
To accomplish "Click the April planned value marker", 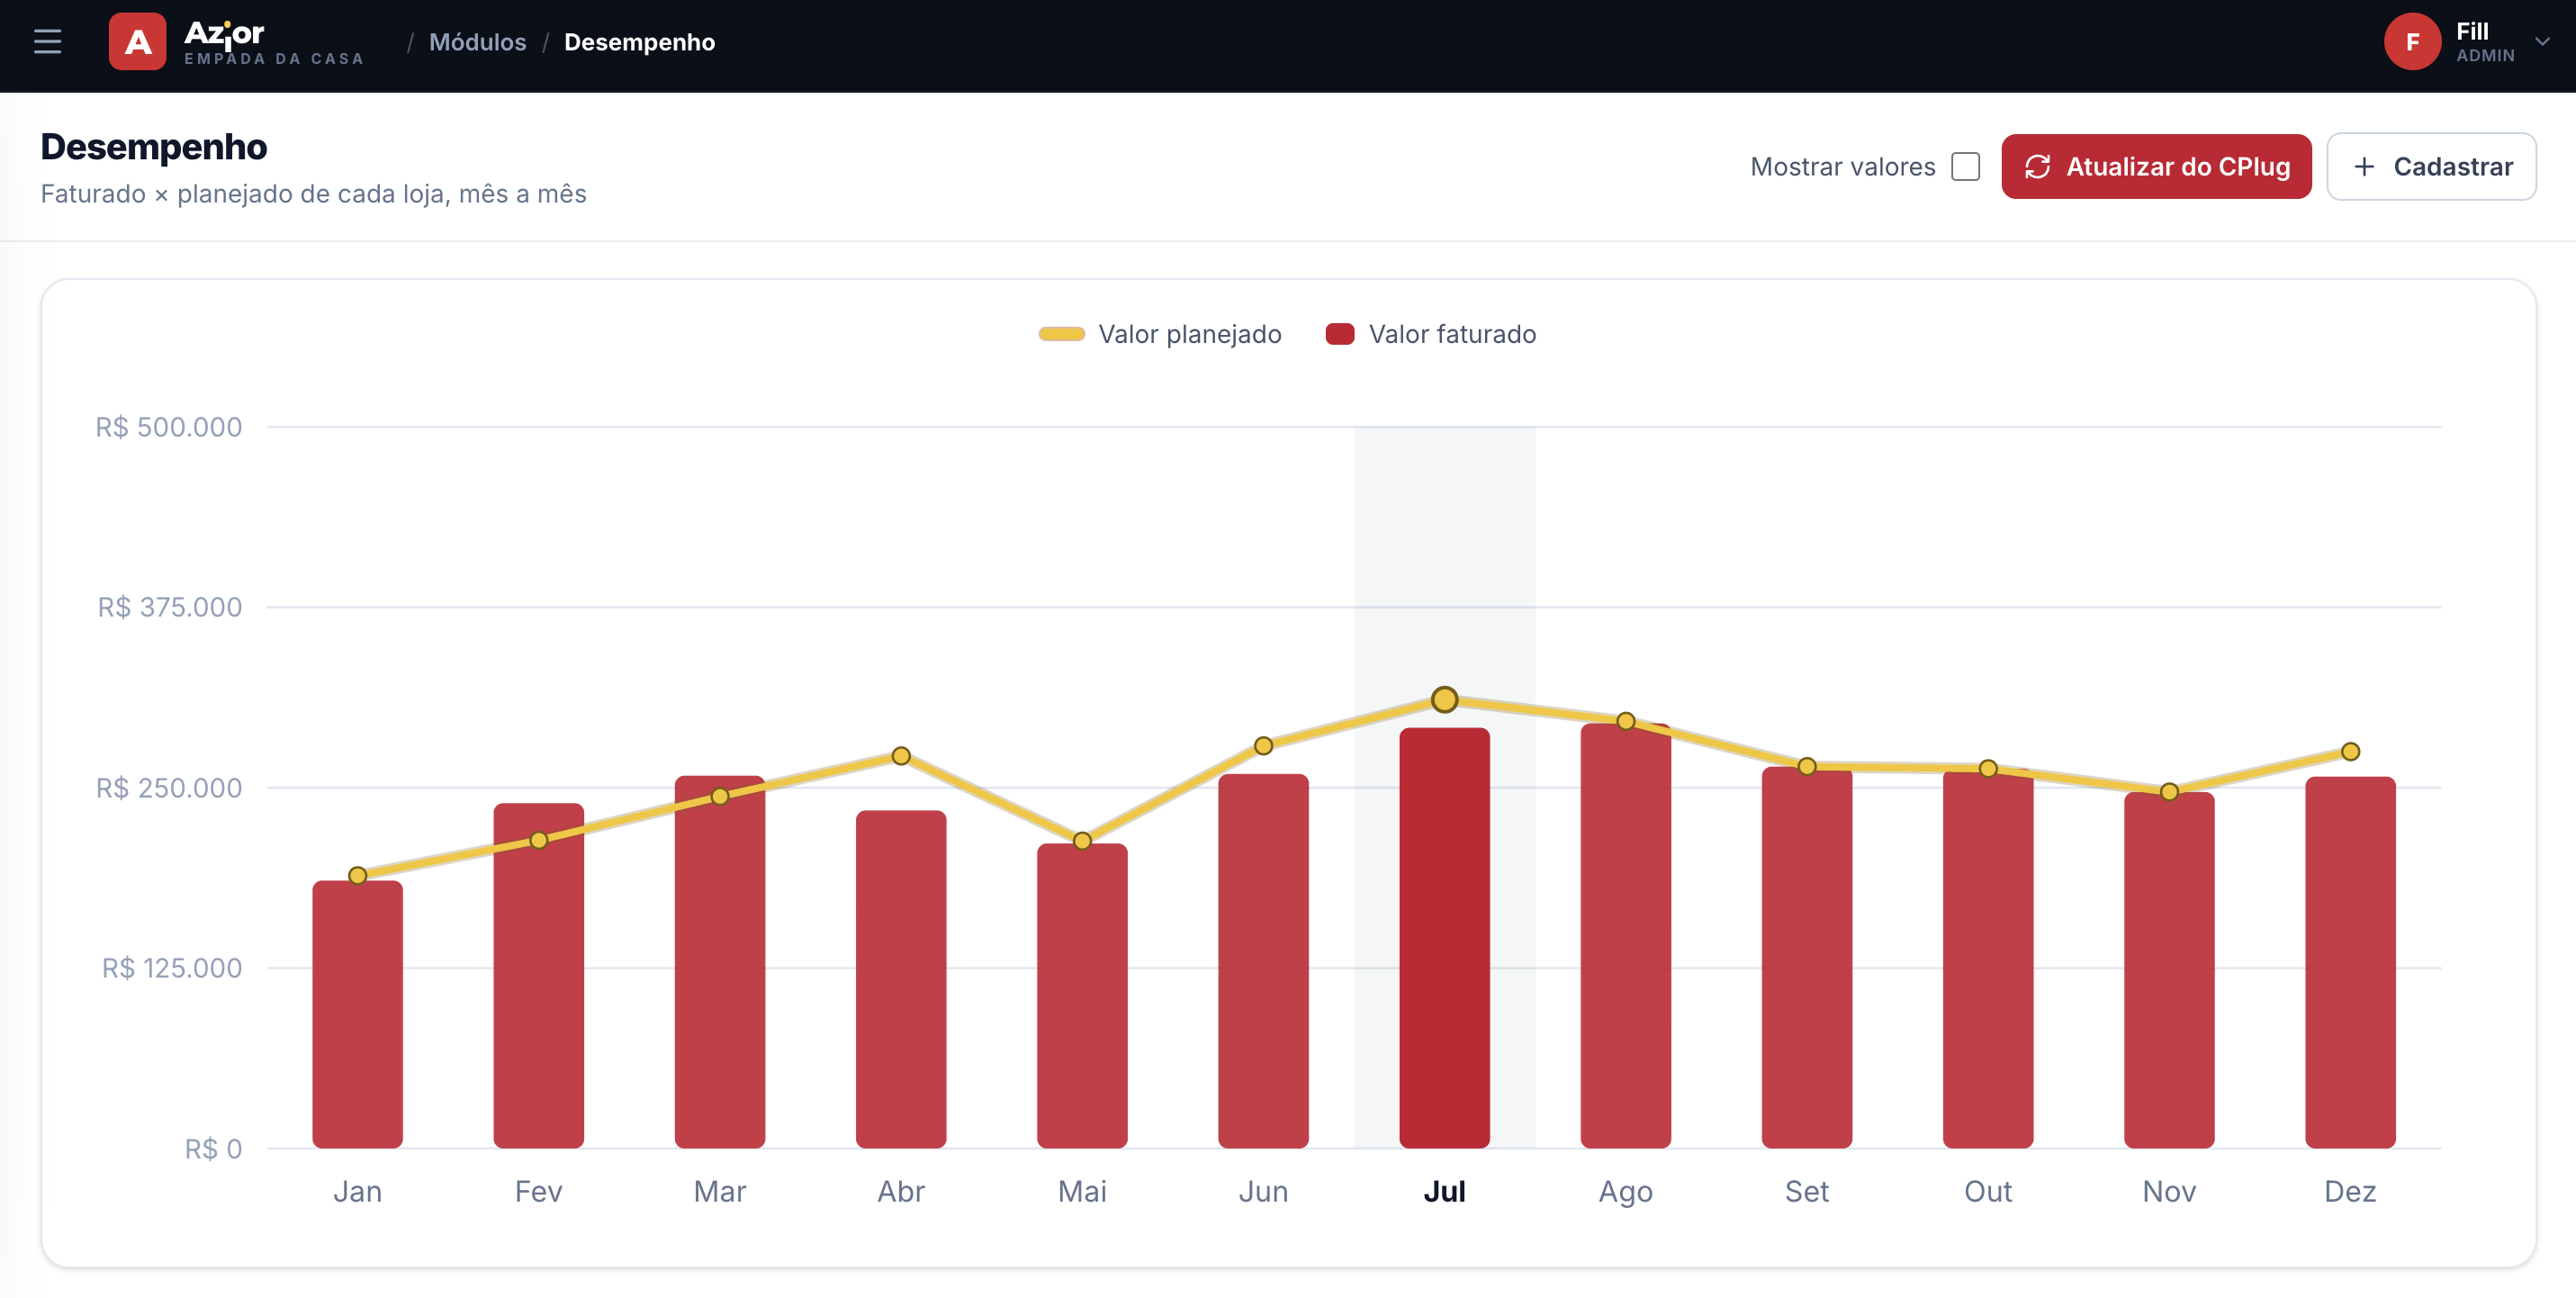I will [901, 756].
